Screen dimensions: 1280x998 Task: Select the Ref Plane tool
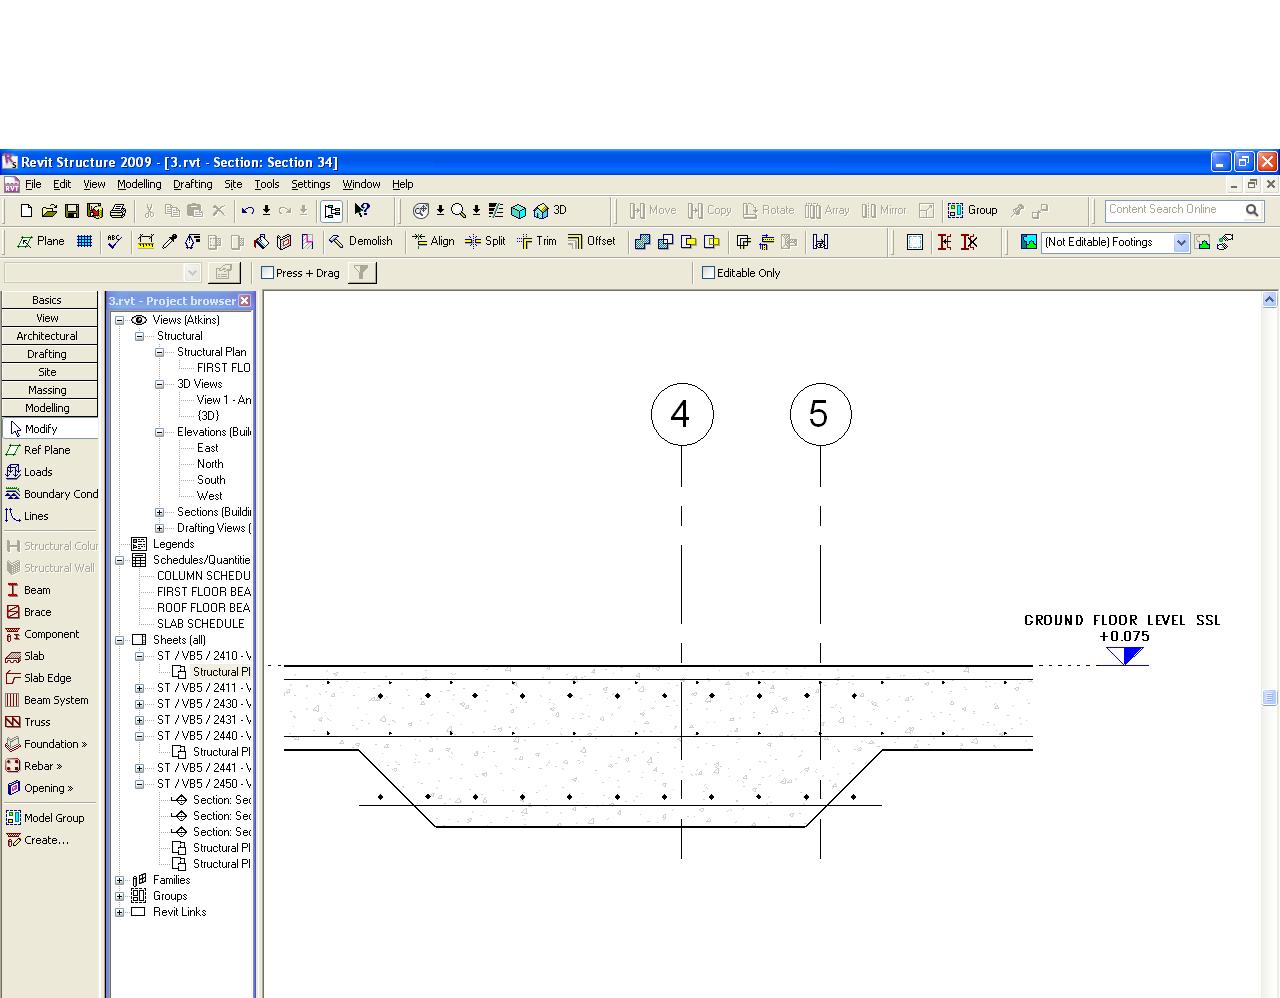tap(46, 450)
